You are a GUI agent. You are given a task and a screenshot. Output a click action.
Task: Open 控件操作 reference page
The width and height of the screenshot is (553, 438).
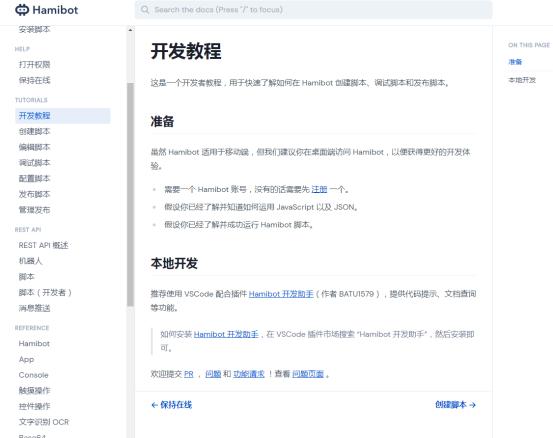pos(35,406)
